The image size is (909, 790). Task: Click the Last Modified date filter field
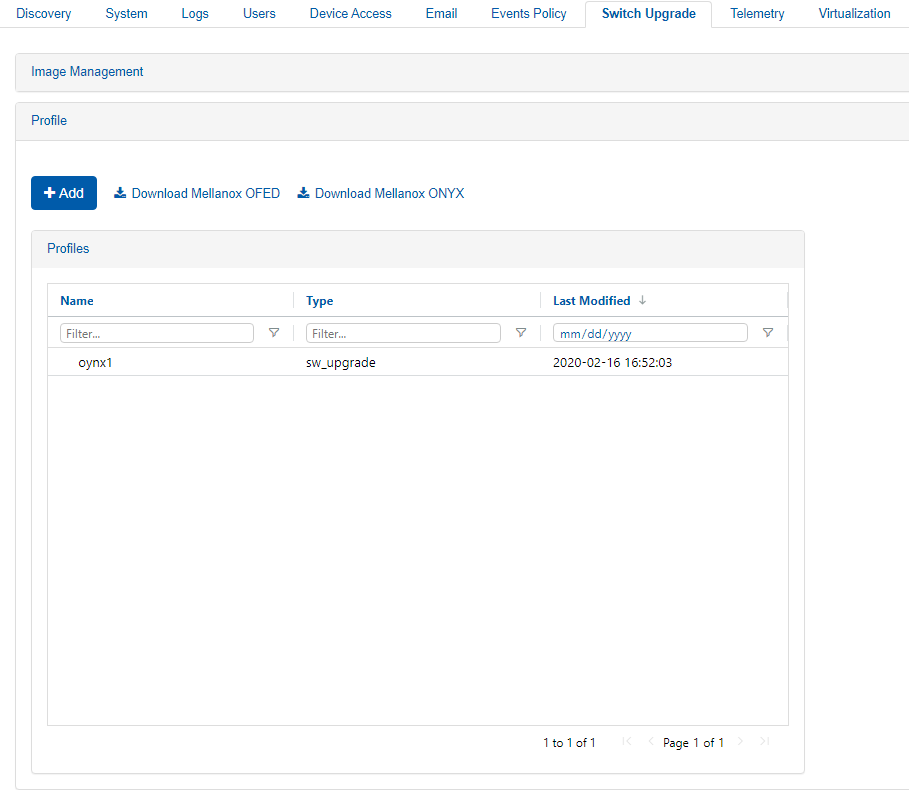(649, 333)
